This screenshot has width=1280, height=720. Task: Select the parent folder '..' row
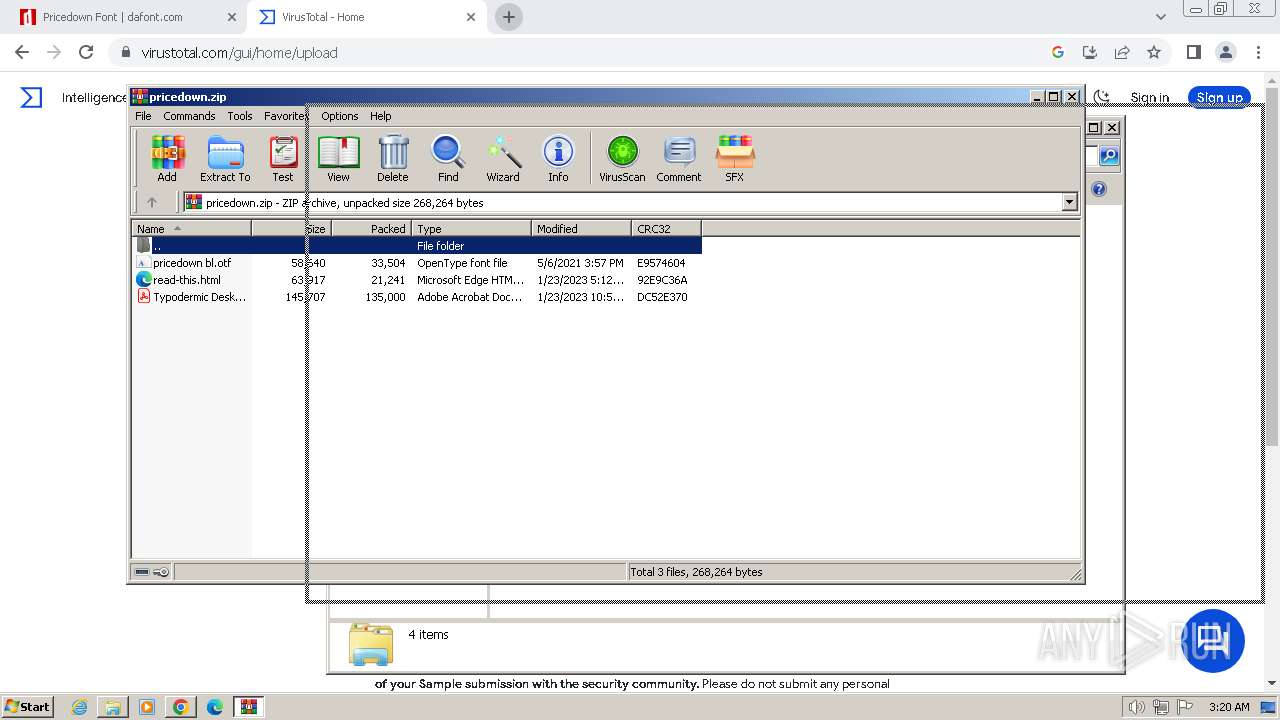(417, 245)
